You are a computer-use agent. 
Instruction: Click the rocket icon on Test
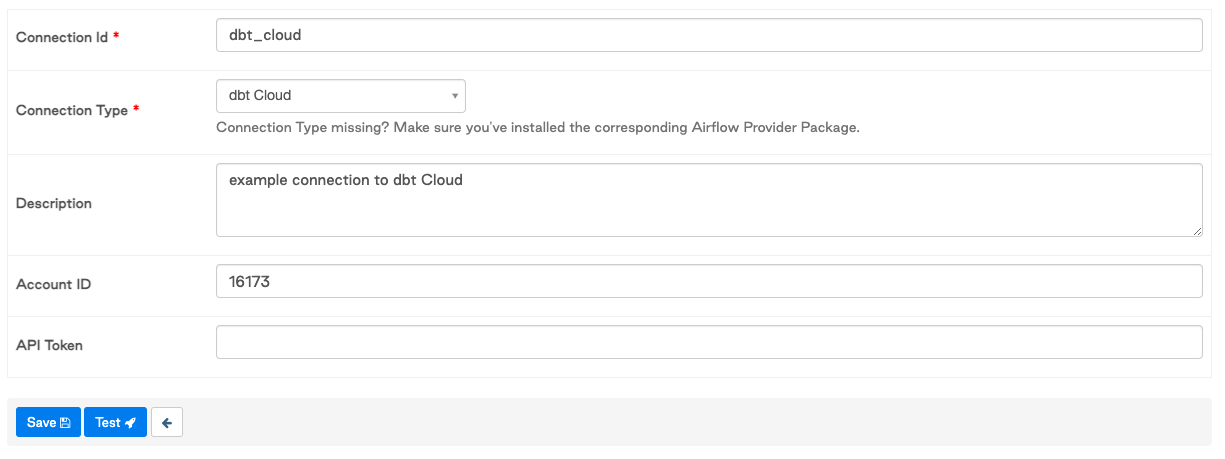tap(130, 423)
